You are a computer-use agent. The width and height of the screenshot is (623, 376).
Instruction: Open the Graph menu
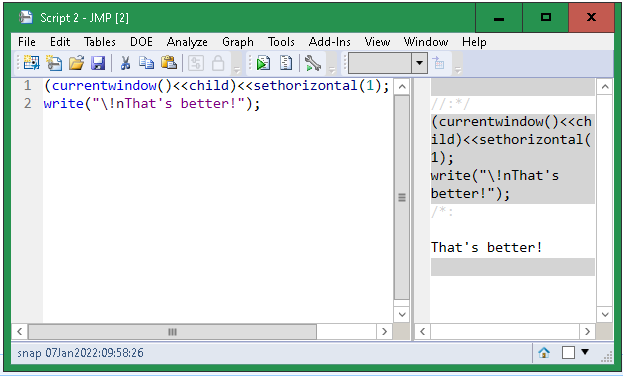tap(238, 42)
